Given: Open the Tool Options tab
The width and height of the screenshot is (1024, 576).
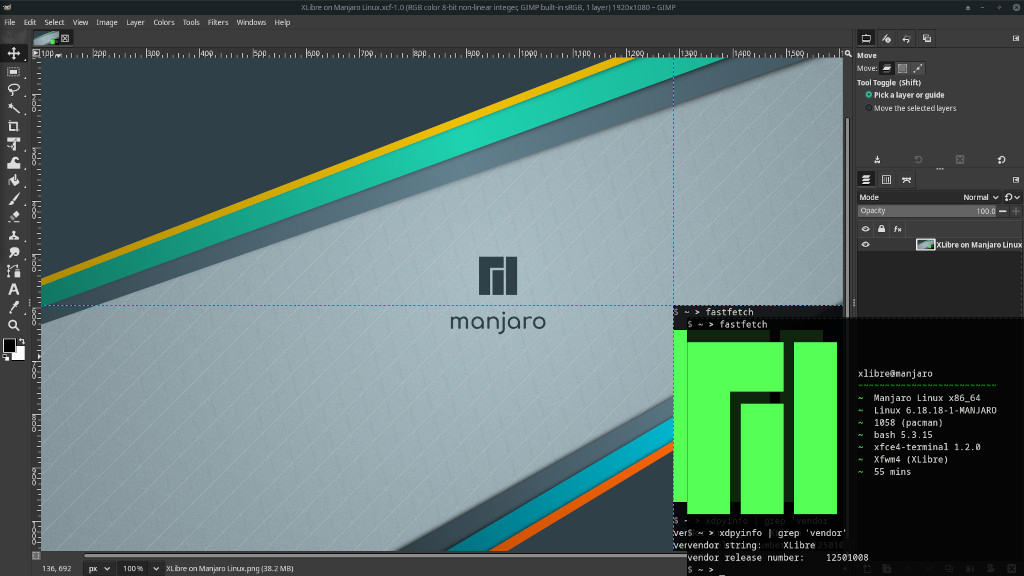Looking at the screenshot, I should (866, 39).
